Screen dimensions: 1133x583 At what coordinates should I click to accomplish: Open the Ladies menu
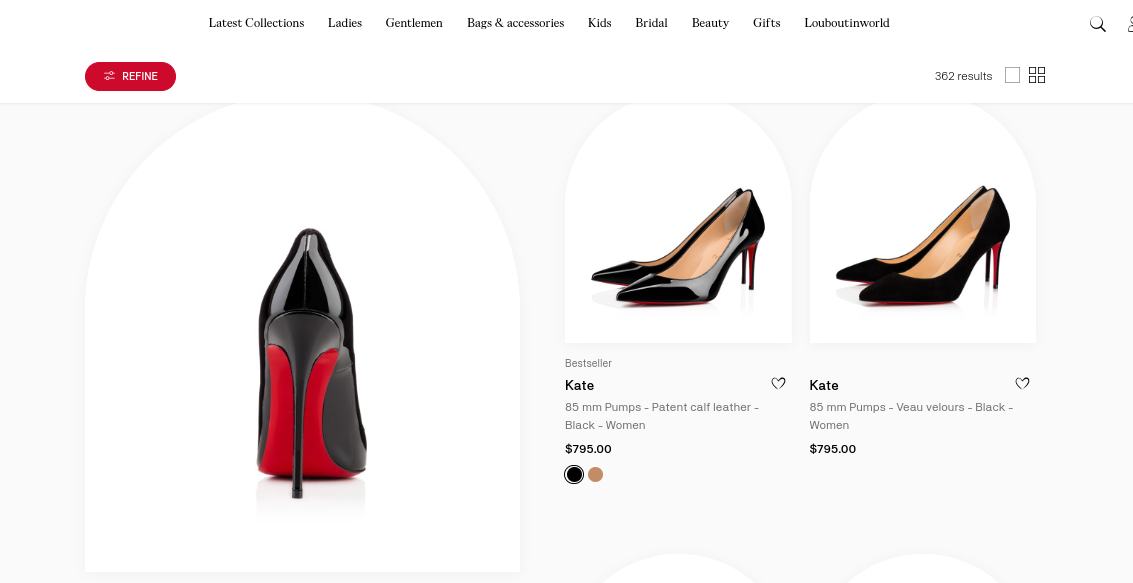pos(345,23)
